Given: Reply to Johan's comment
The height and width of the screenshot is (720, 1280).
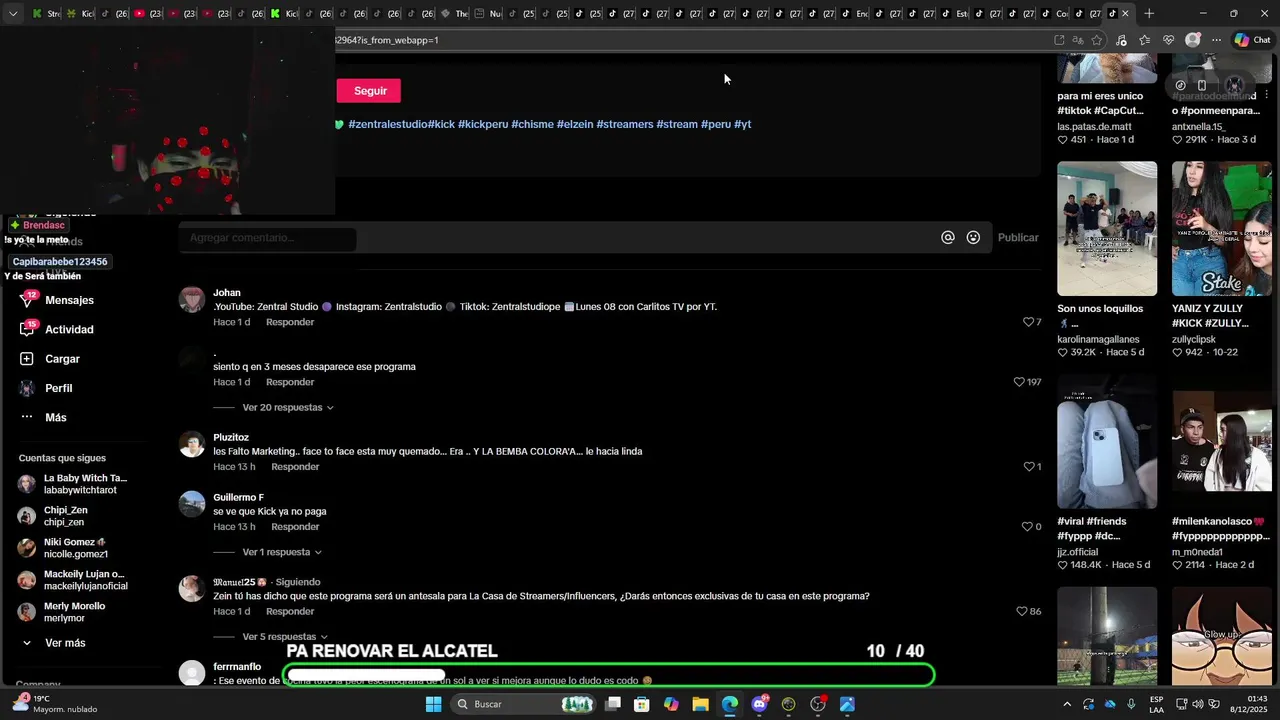Looking at the screenshot, I should coord(290,322).
